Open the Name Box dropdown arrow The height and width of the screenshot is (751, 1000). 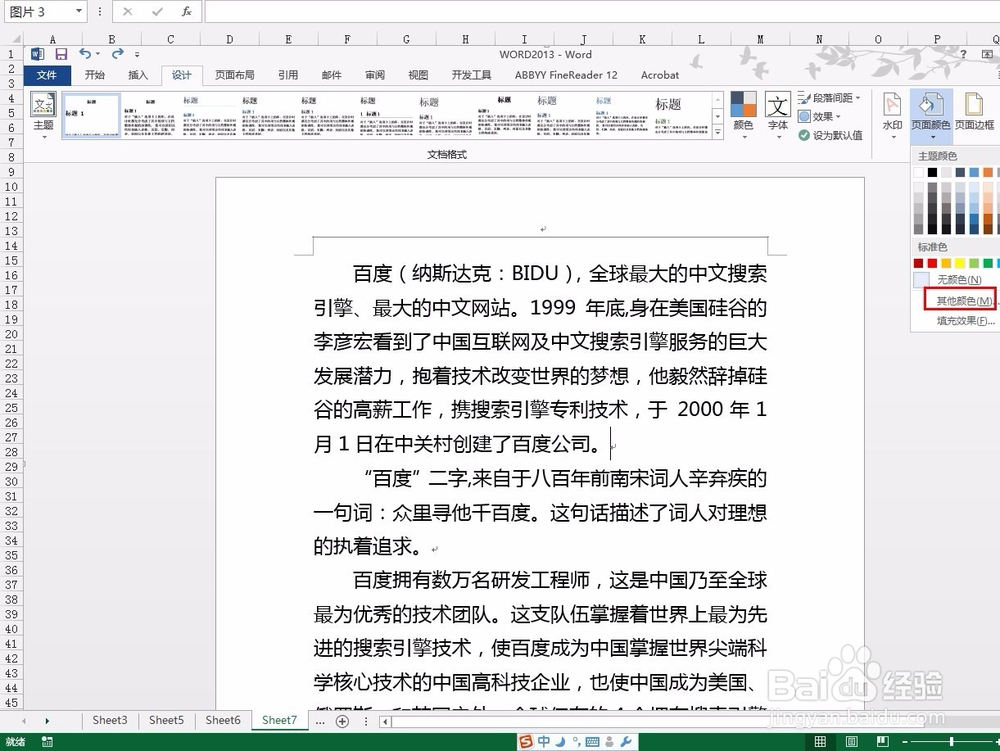pyautogui.click(x=78, y=11)
